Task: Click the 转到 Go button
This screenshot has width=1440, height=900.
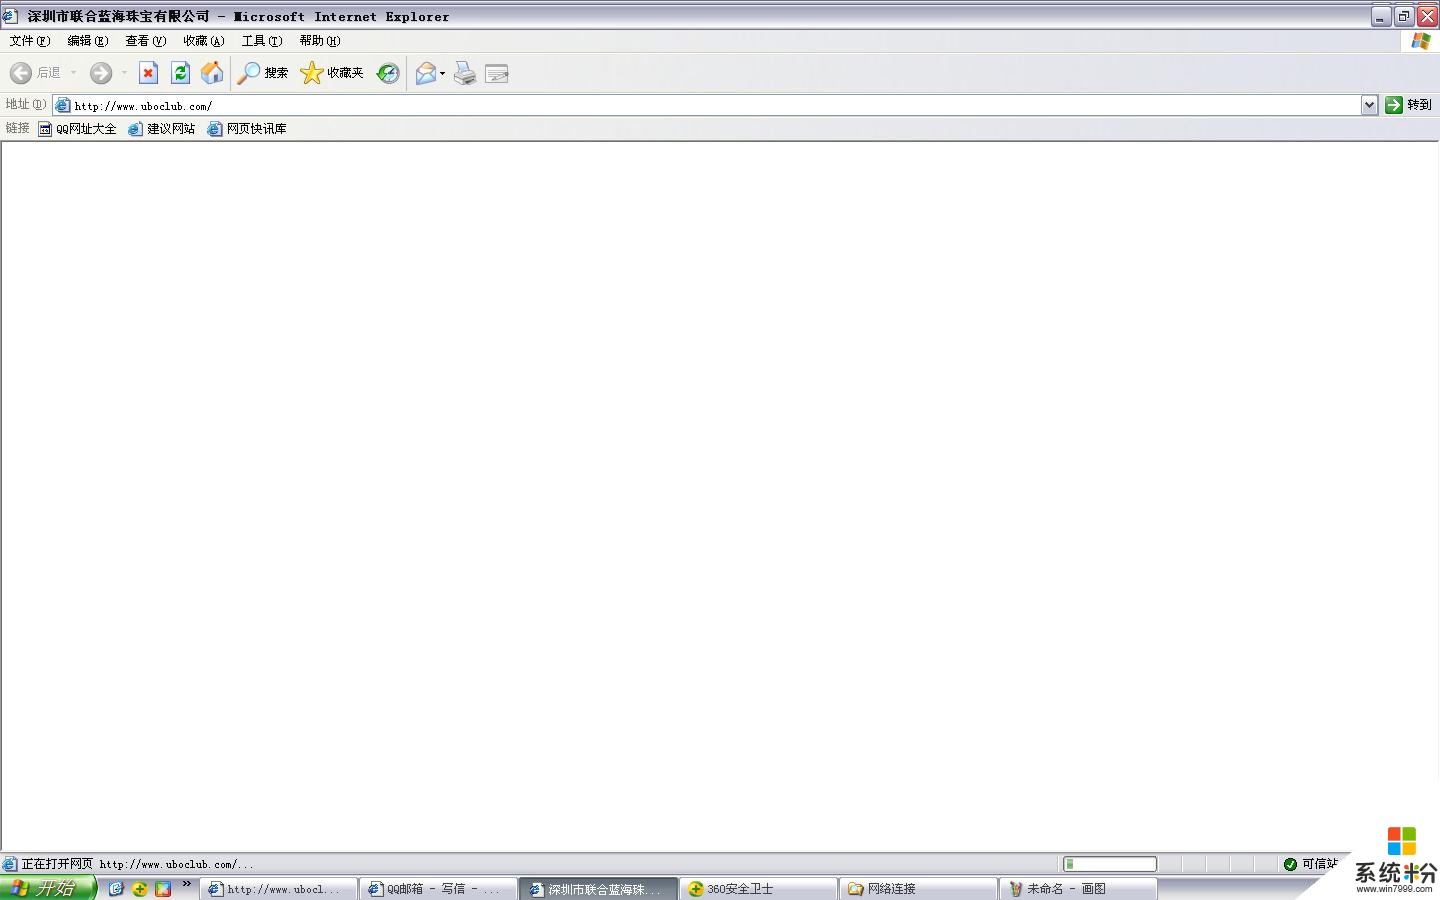Action: [x=1409, y=105]
